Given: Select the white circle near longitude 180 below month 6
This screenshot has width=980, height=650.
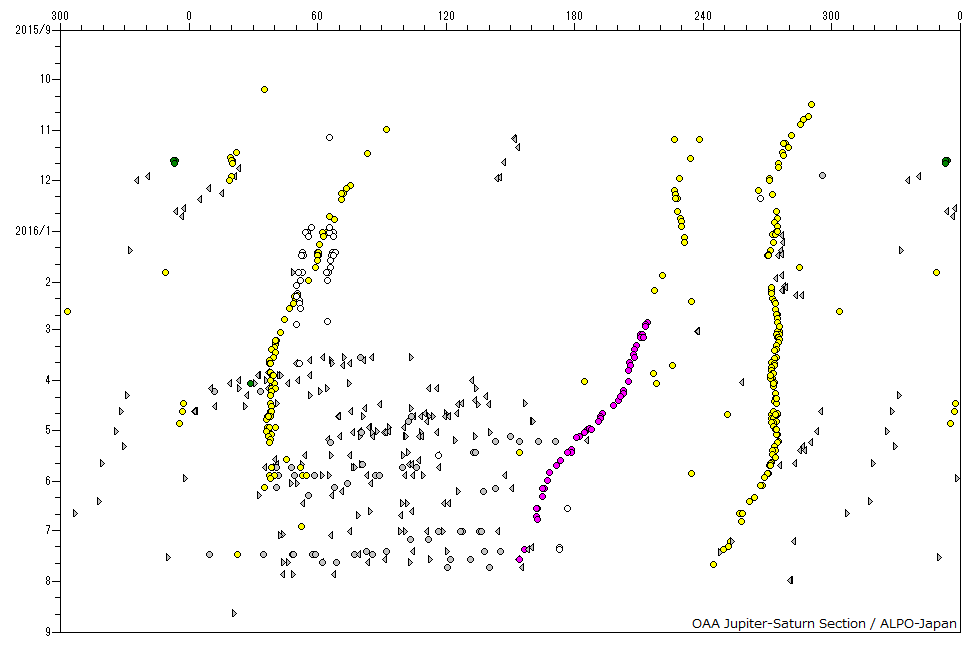Looking at the screenshot, I should coord(568,509).
